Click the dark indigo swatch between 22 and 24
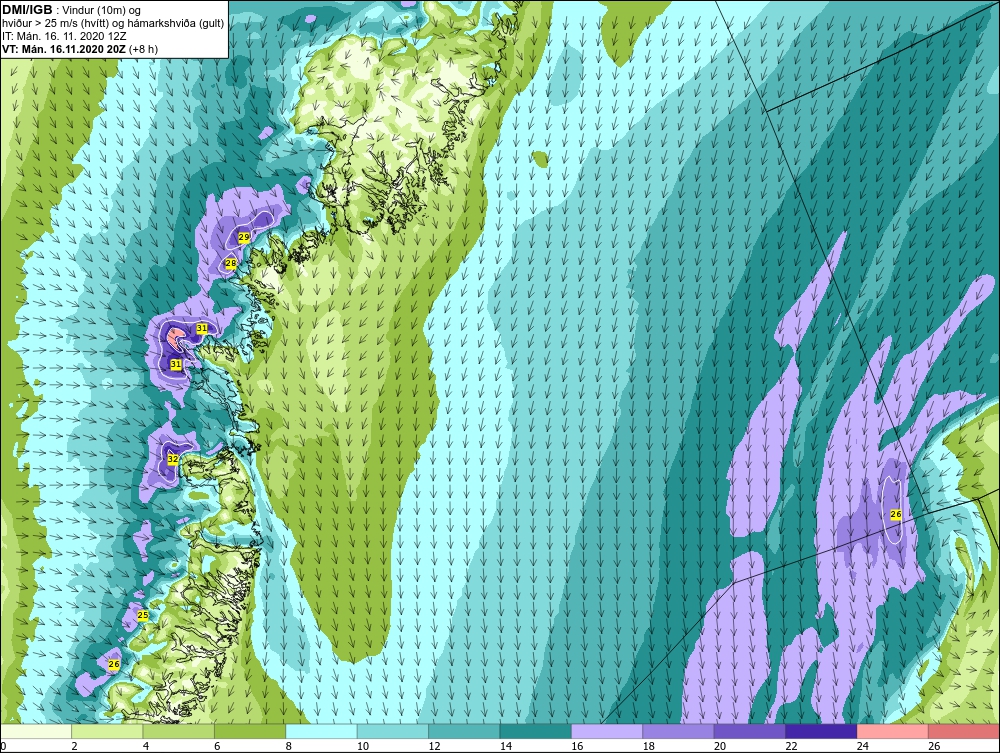Screen dimensions: 1000x753 (821, 731)
